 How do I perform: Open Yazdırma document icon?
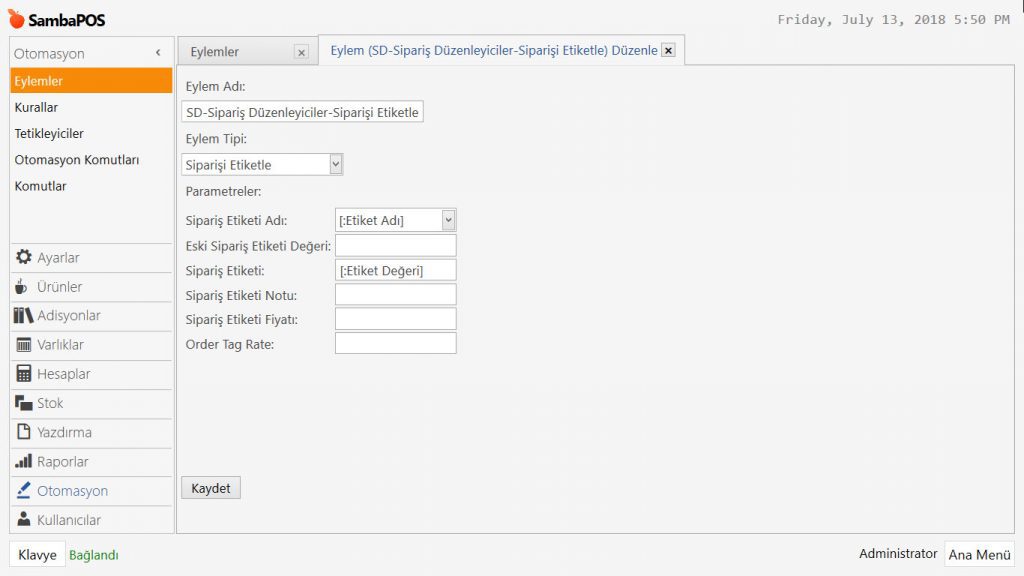[x=24, y=432]
